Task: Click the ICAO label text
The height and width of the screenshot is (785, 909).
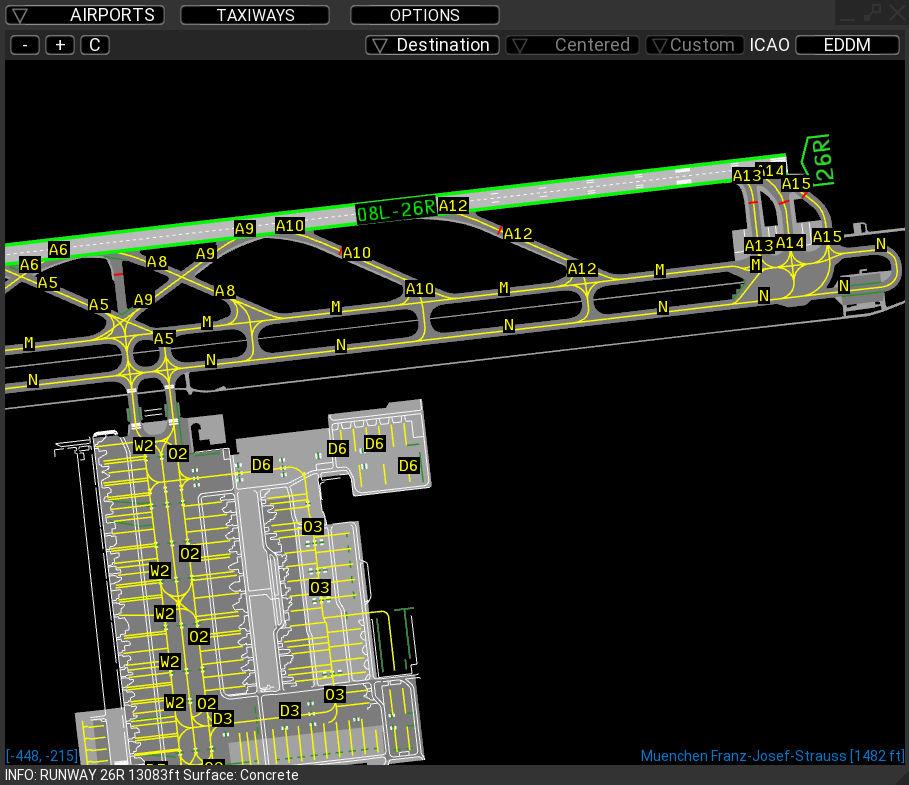Action: [x=769, y=45]
